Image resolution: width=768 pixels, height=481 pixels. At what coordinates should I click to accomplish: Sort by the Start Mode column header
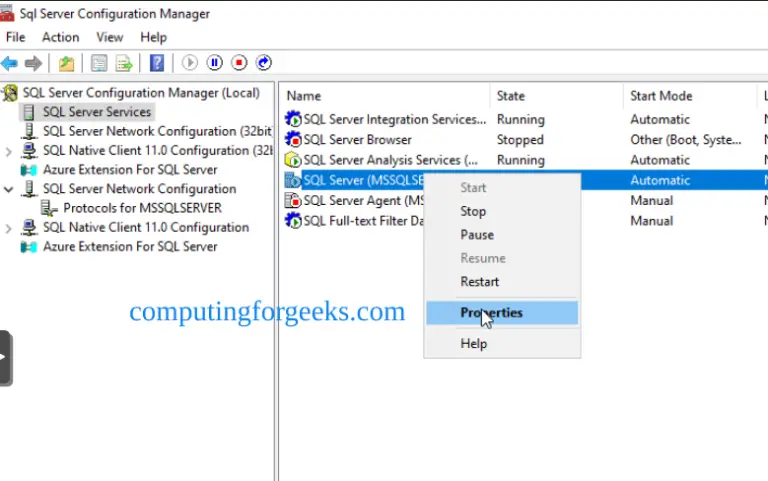pos(661,96)
